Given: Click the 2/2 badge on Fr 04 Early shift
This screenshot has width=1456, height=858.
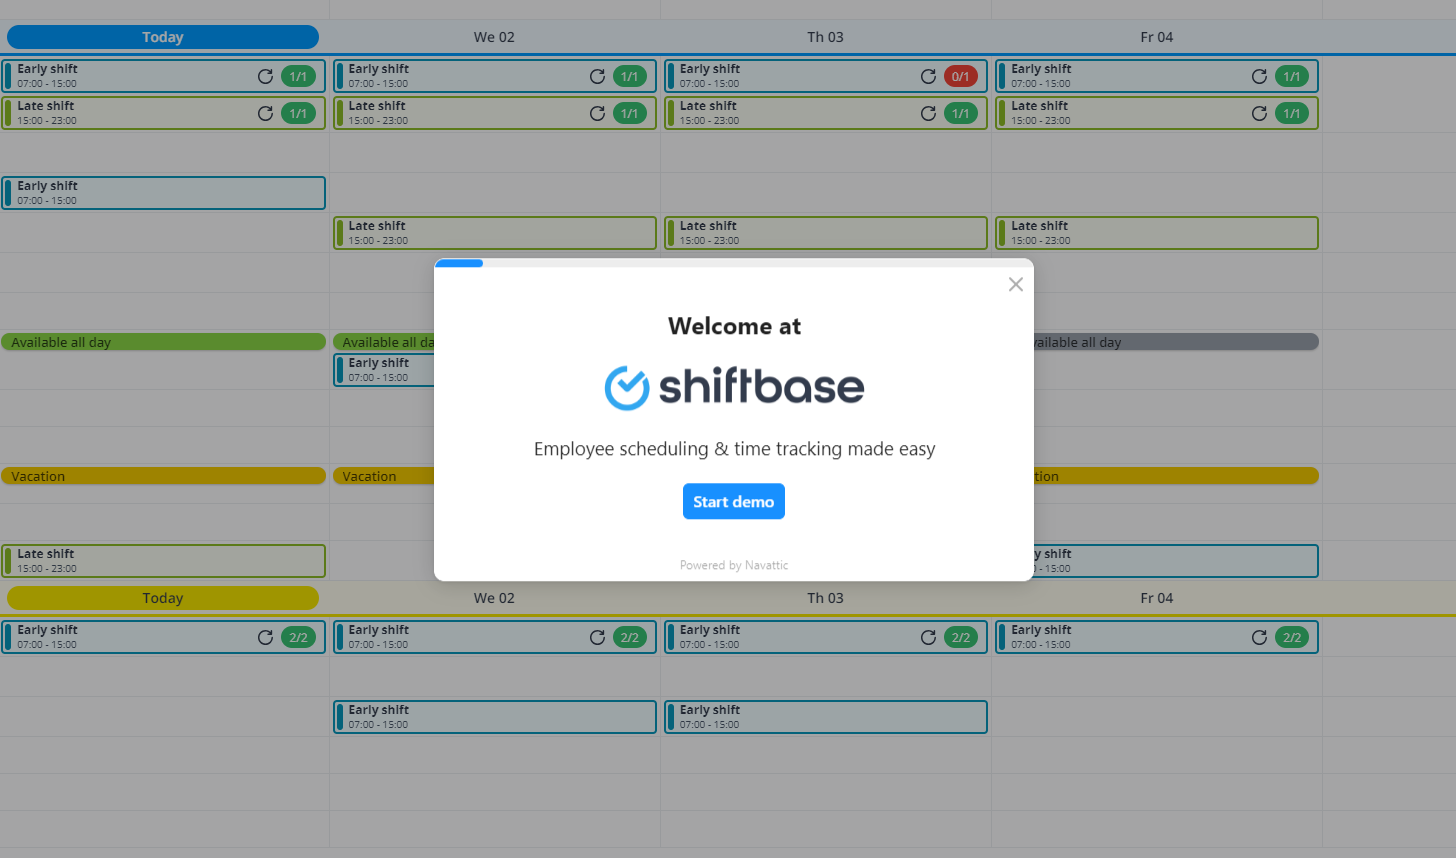Looking at the screenshot, I should [x=1292, y=637].
